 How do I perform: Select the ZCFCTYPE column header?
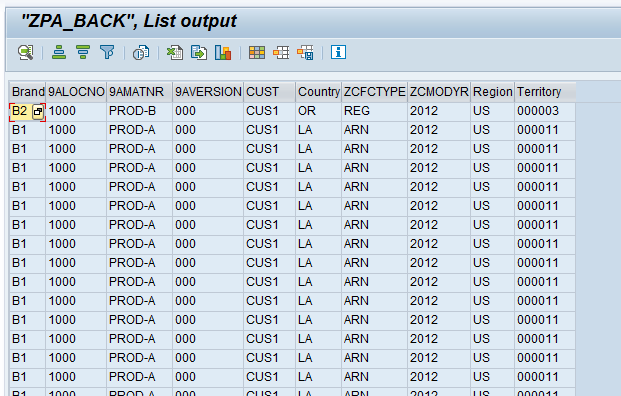tap(374, 92)
